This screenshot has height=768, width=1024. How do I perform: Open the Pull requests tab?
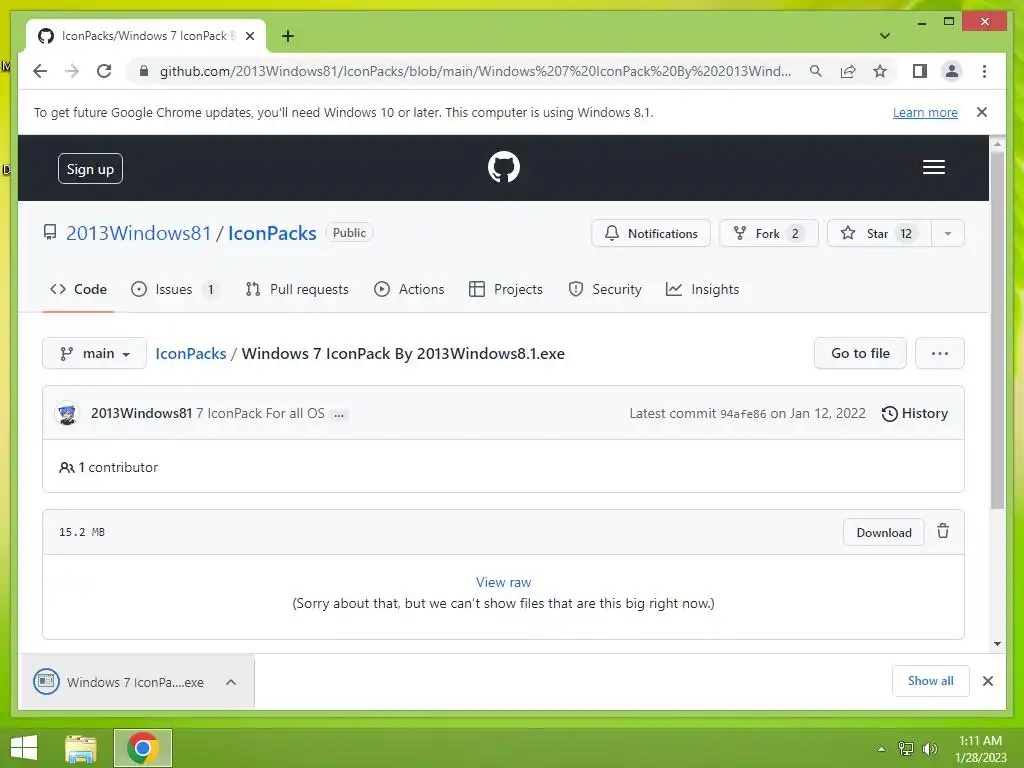point(297,289)
